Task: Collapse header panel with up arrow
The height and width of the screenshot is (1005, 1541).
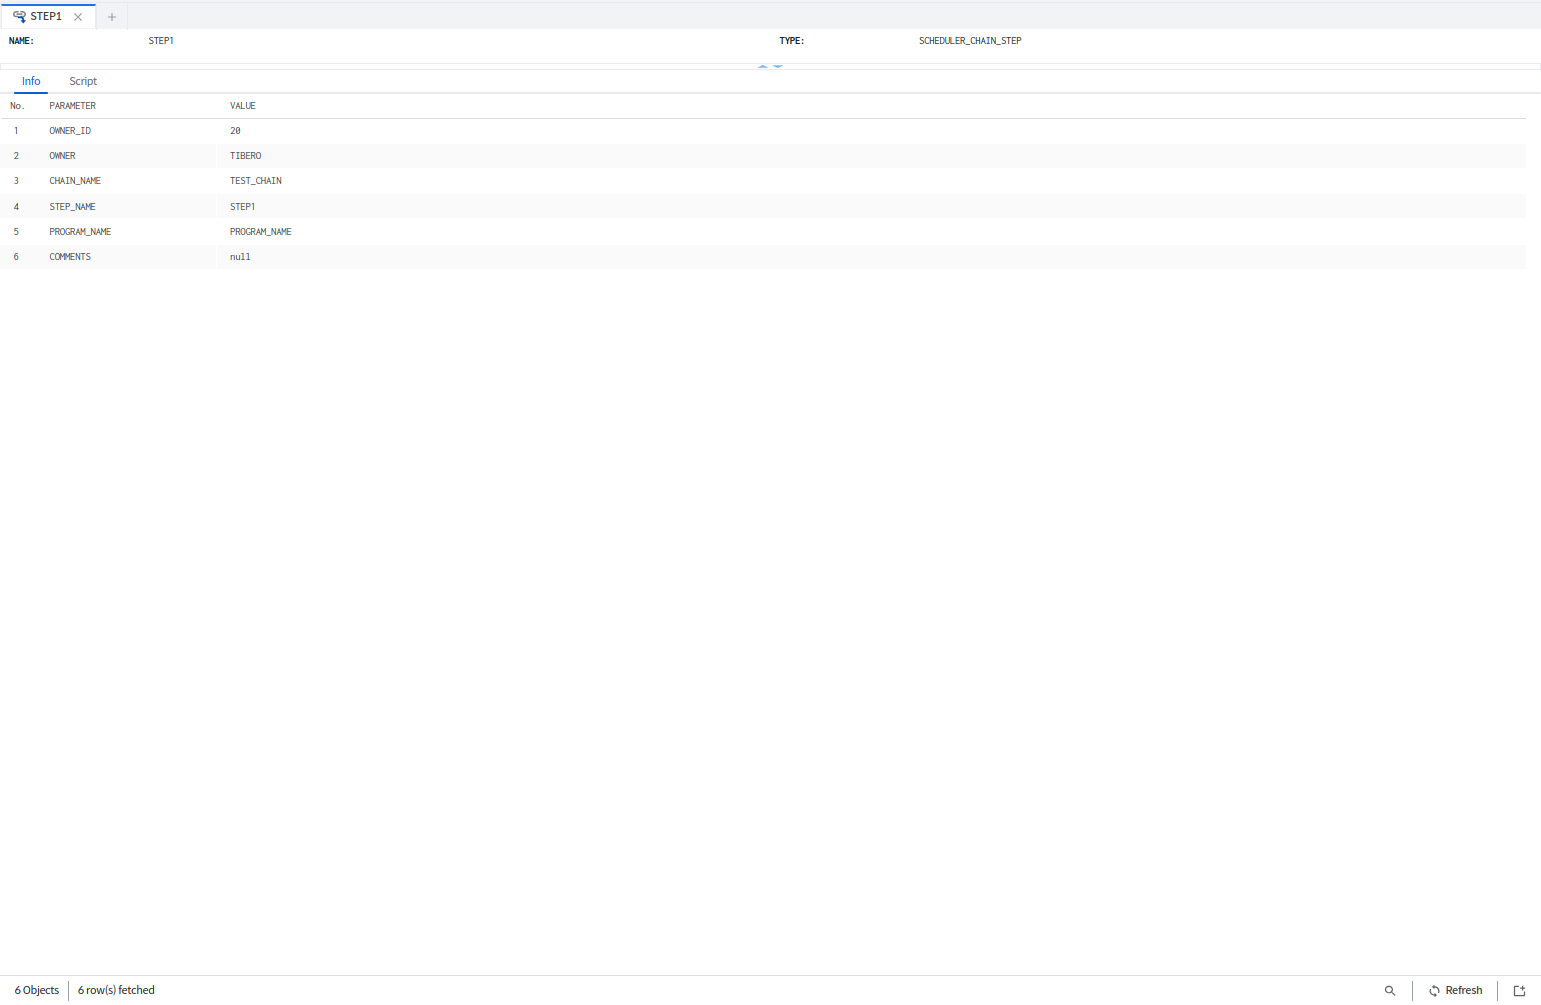Action: [763, 66]
